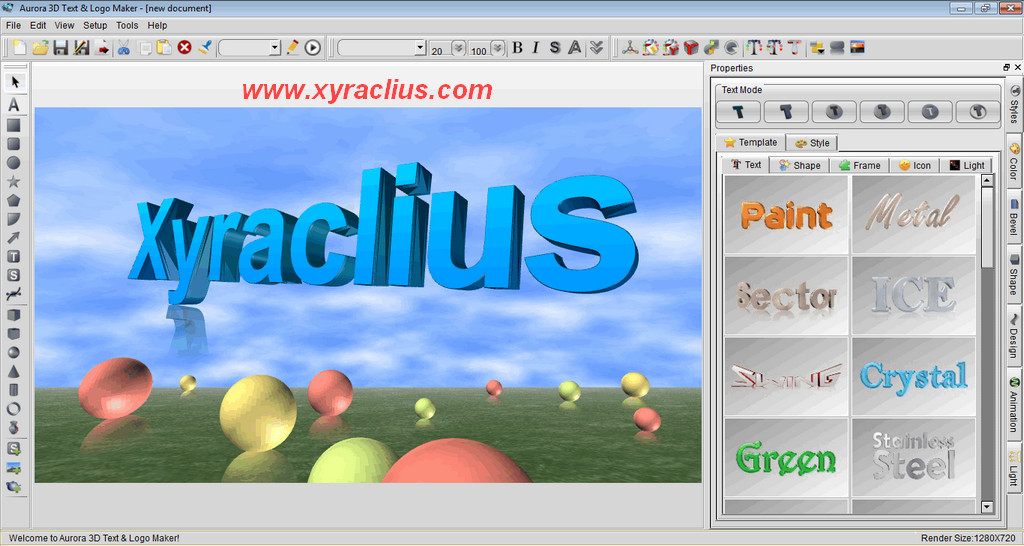The height and width of the screenshot is (546, 1024).
Task: Open the Help menu
Action: coord(157,25)
